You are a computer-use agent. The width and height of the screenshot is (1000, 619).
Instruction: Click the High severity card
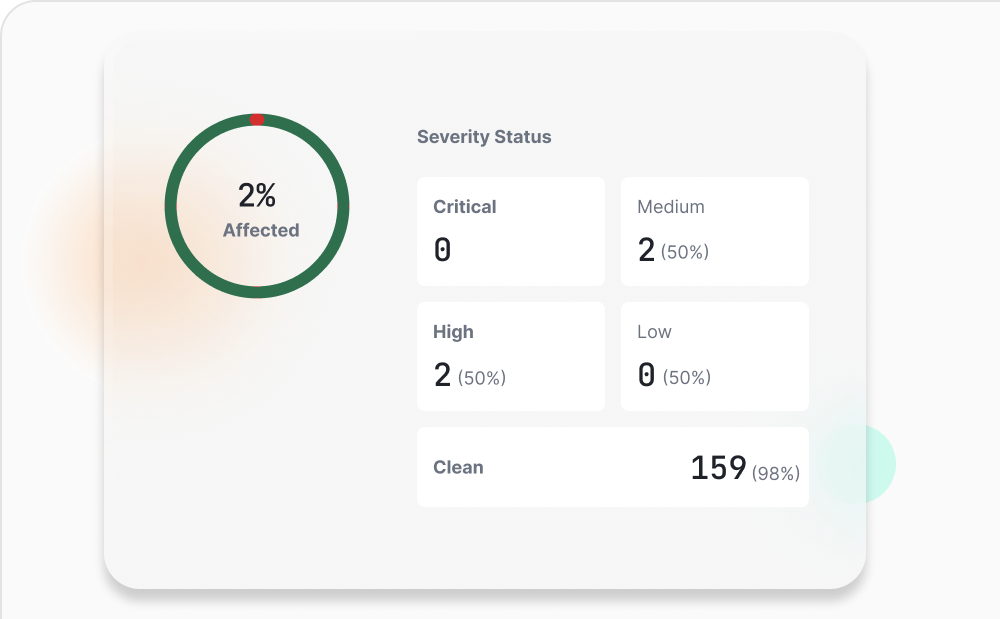(510, 355)
